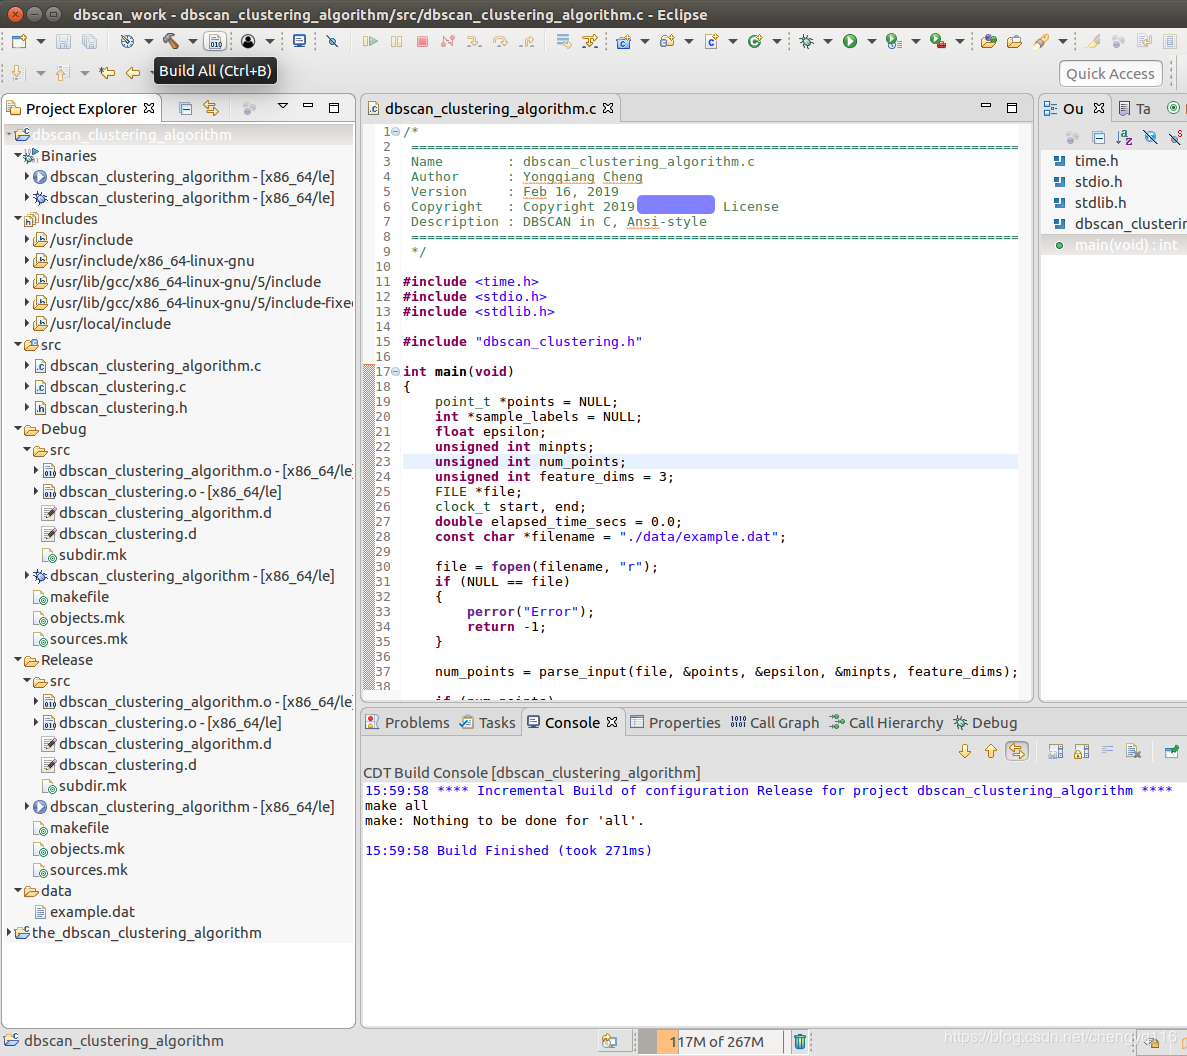1187x1056 pixels.
Task: Click the Debug bug icon in toolbar
Action: [x=806, y=41]
